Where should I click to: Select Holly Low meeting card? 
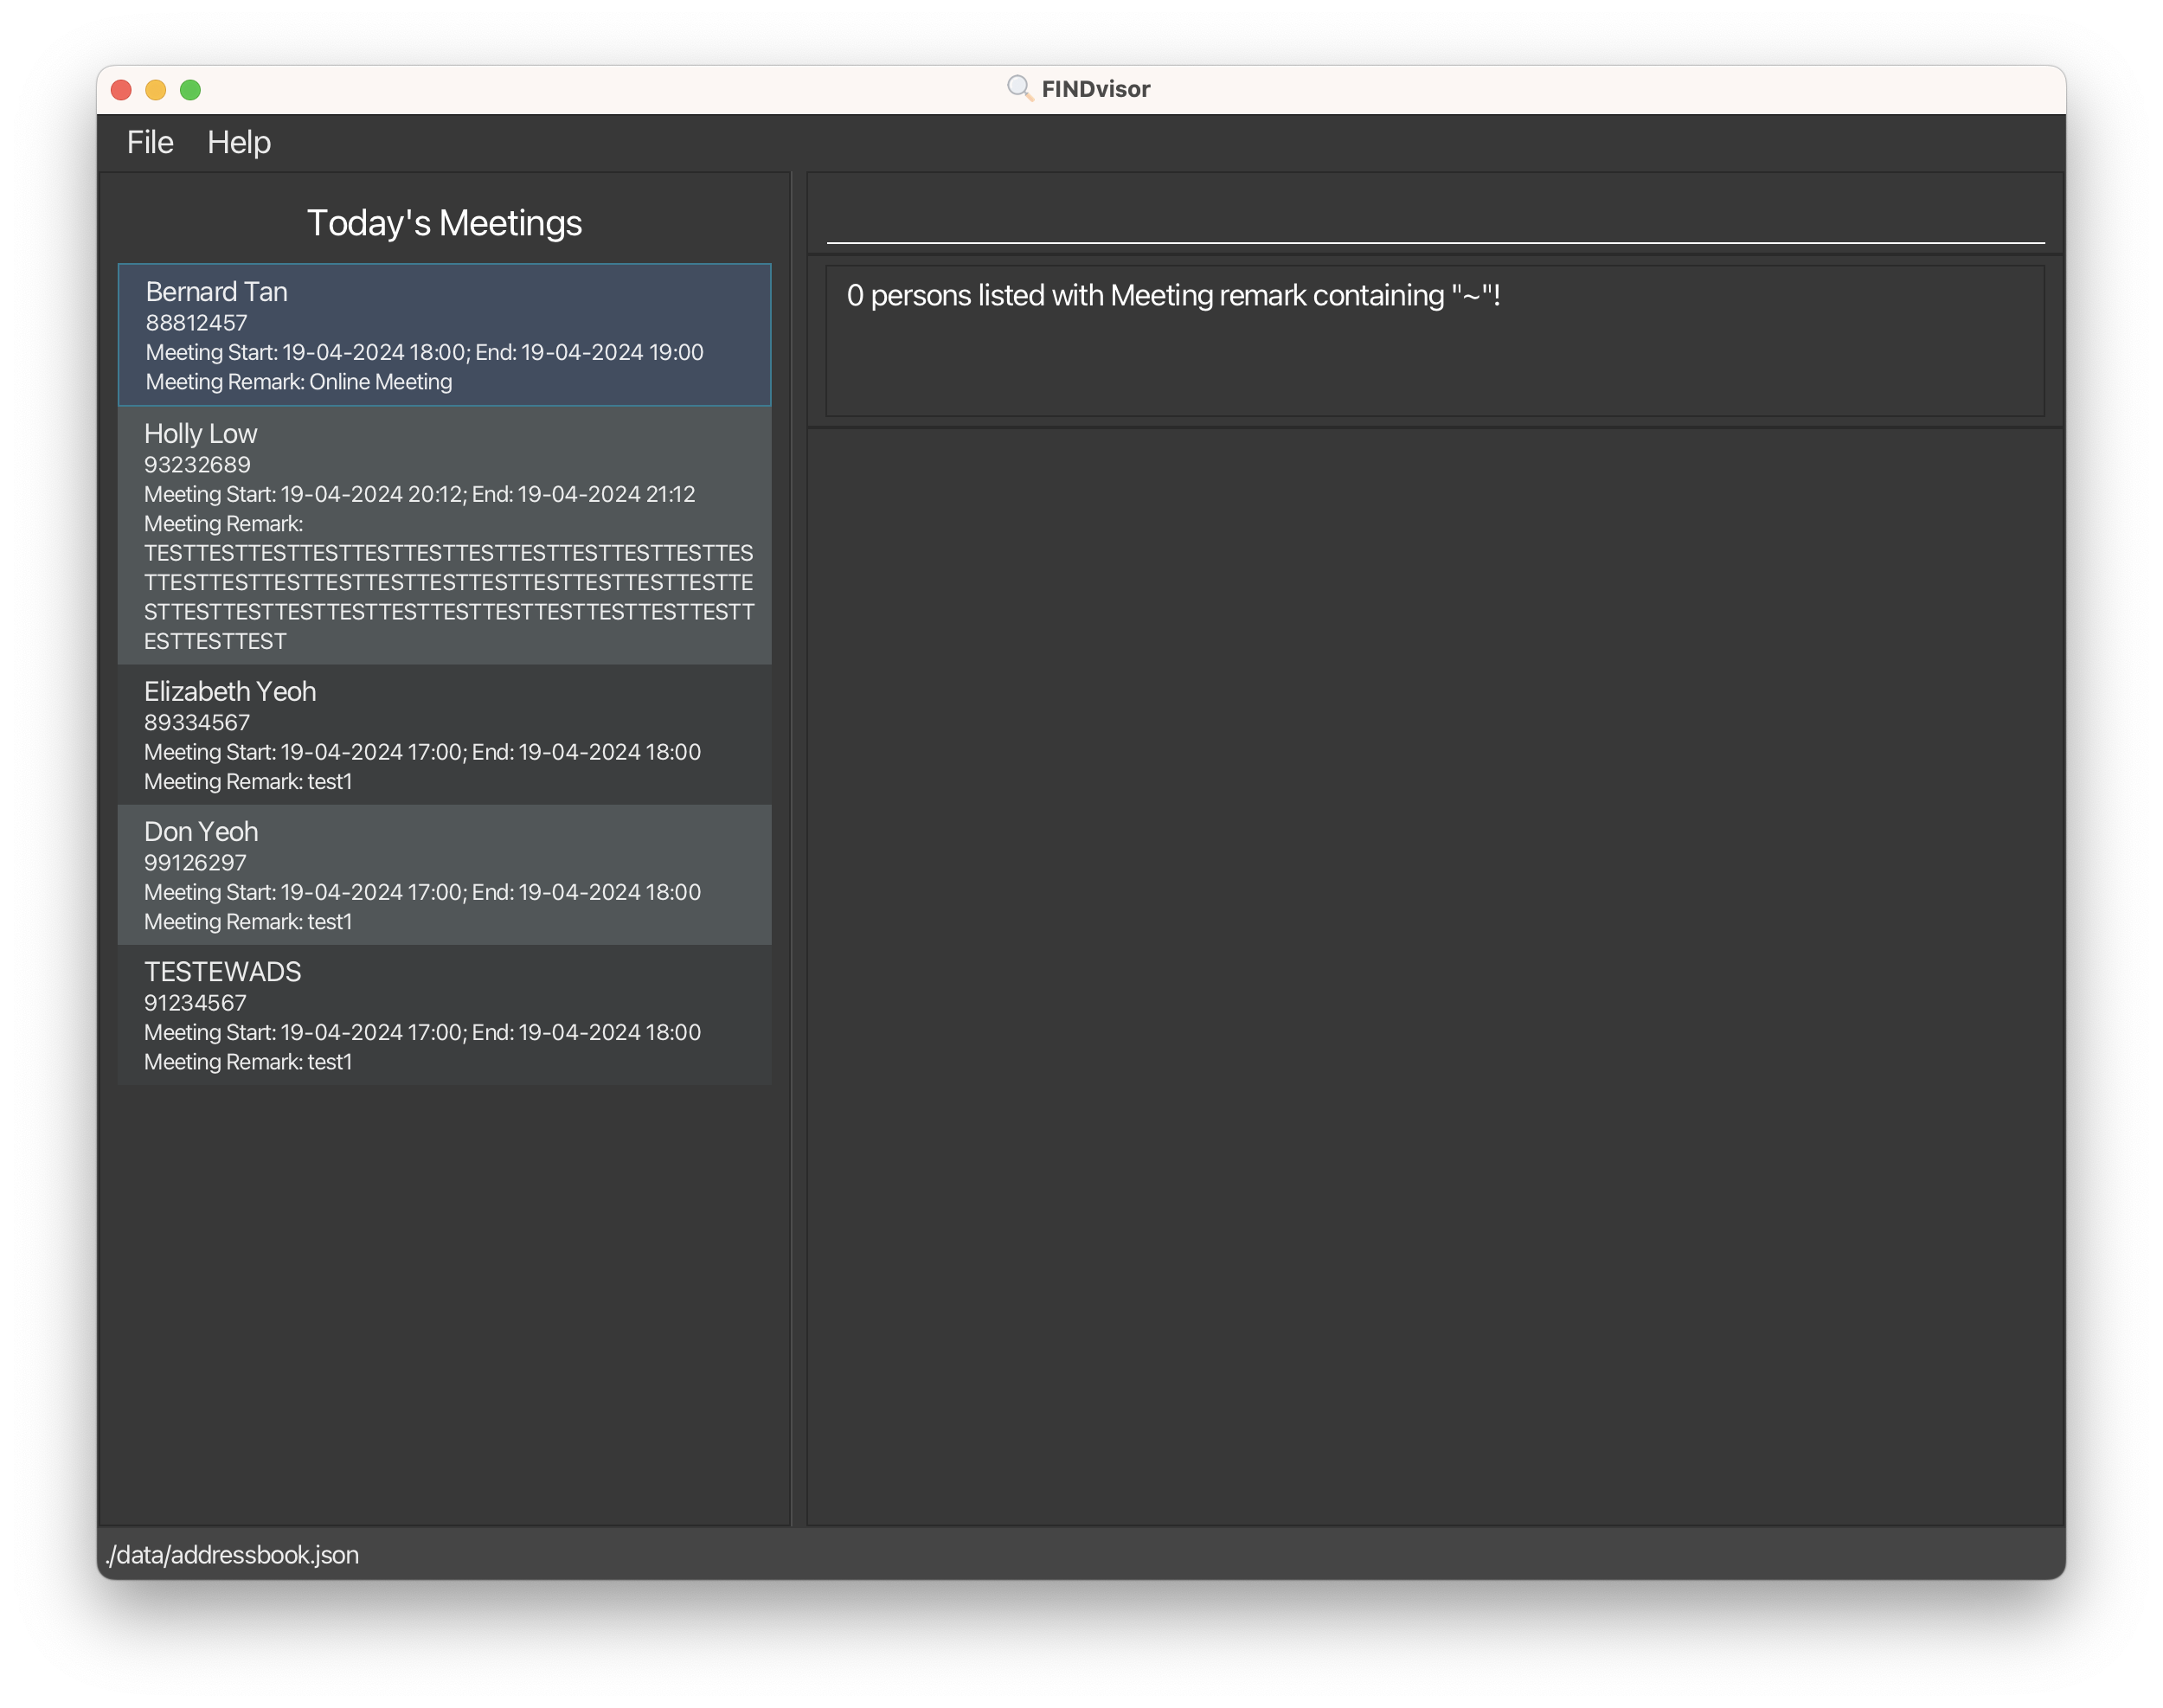tap(444, 536)
